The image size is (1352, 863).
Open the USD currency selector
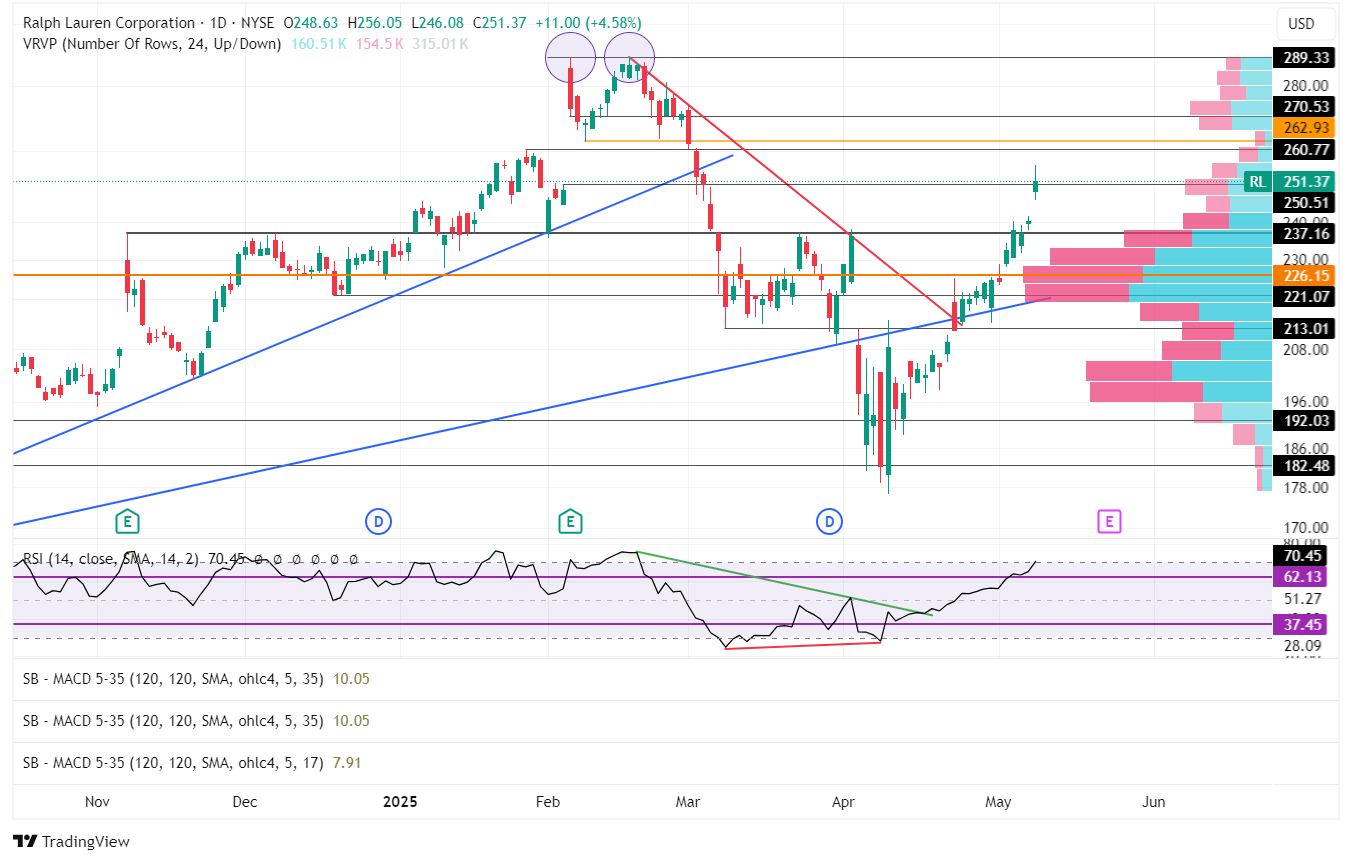[x=1301, y=23]
